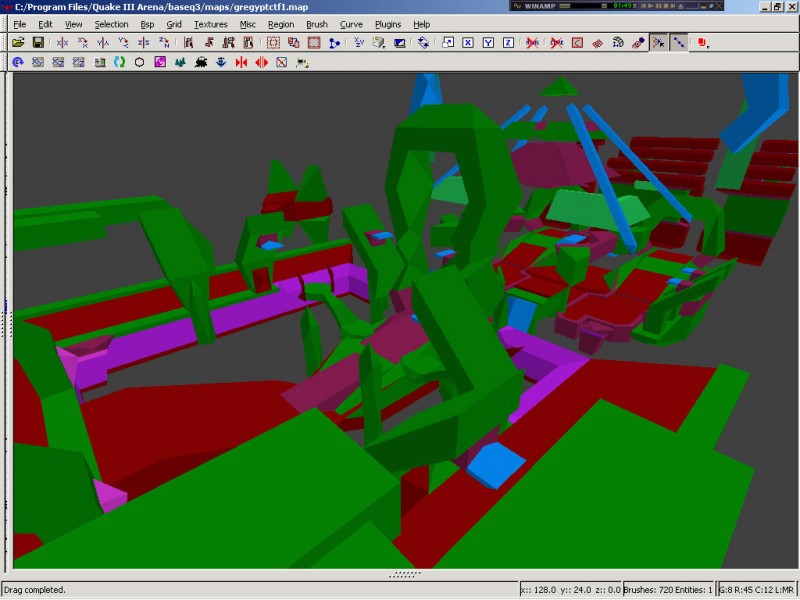Click the red diamond pattern icon
Image resolution: width=800 pixels, height=600 pixels.
(x=597, y=43)
